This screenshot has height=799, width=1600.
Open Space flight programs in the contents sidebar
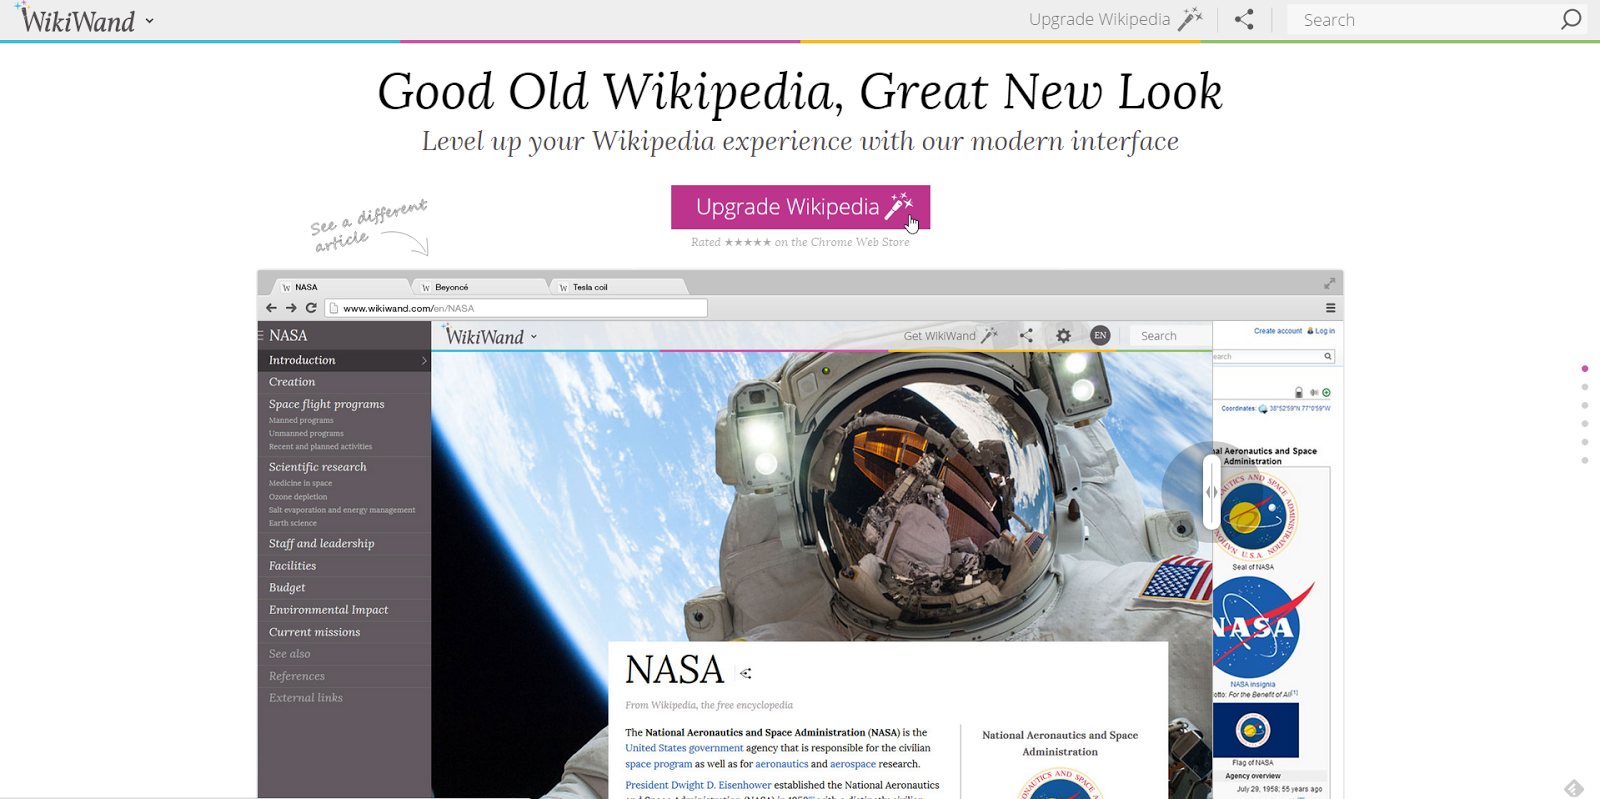[327, 404]
